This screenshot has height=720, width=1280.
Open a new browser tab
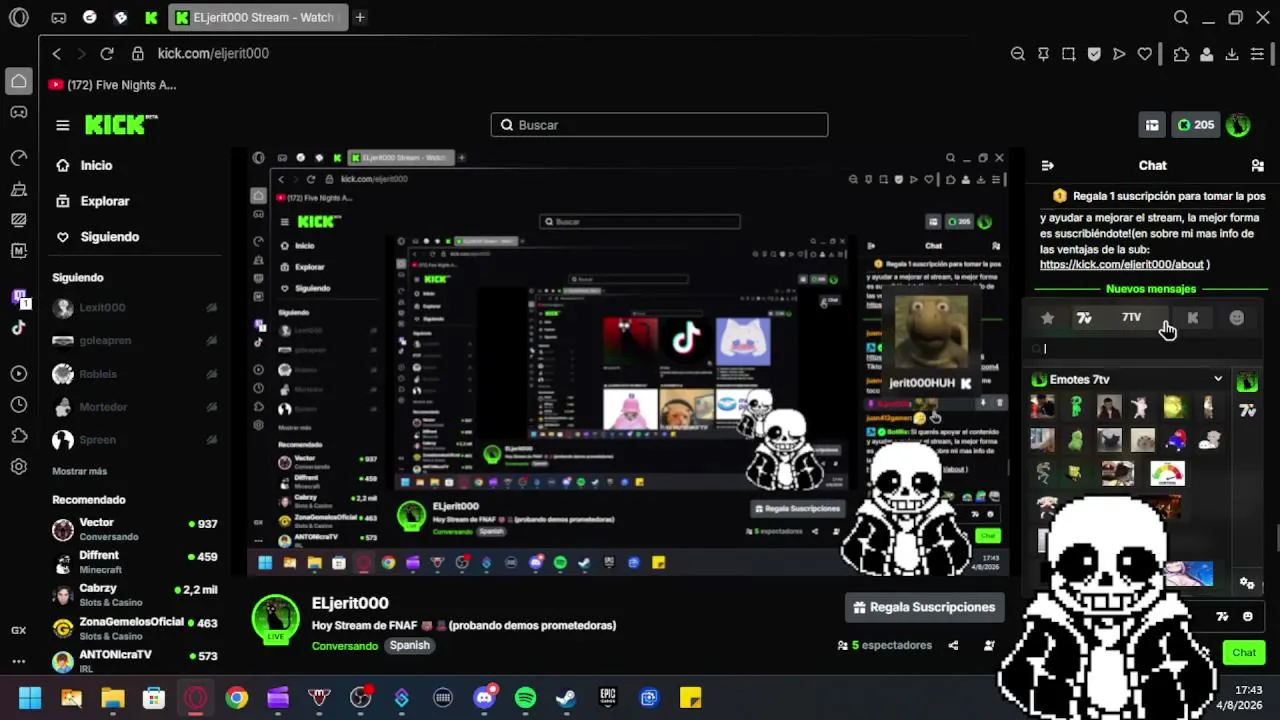click(360, 17)
